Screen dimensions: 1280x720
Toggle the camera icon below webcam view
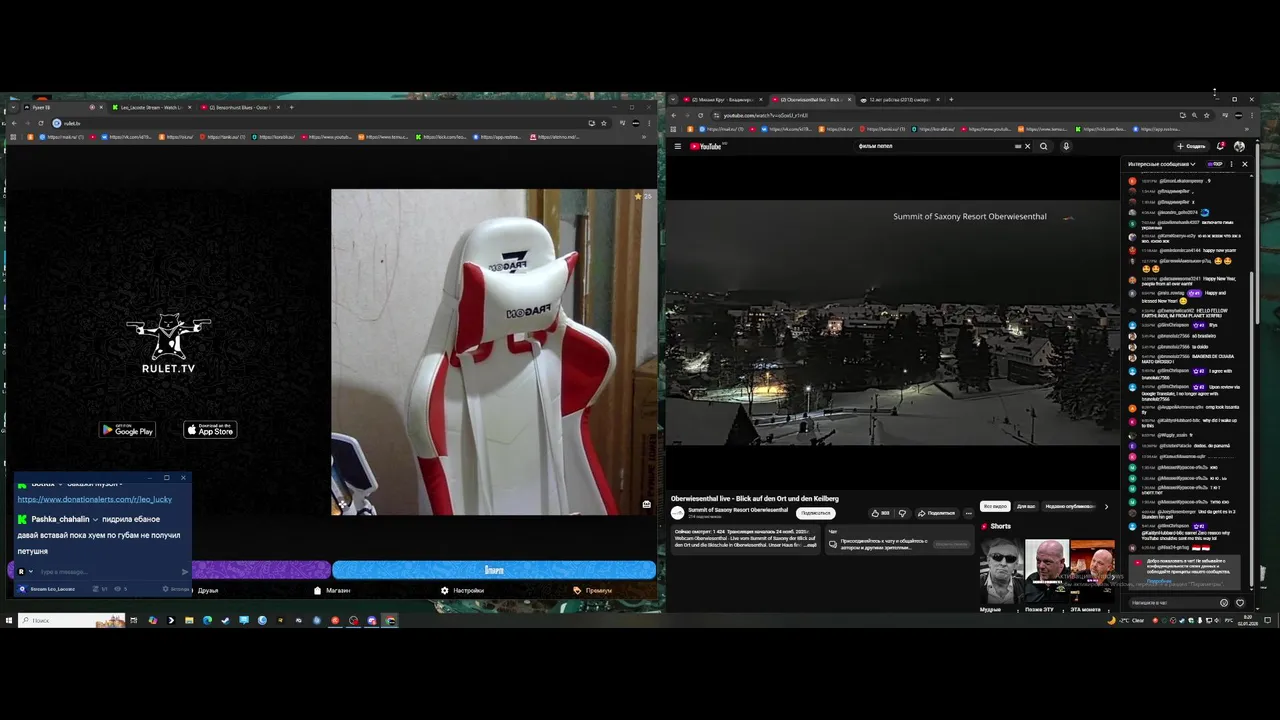point(646,504)
